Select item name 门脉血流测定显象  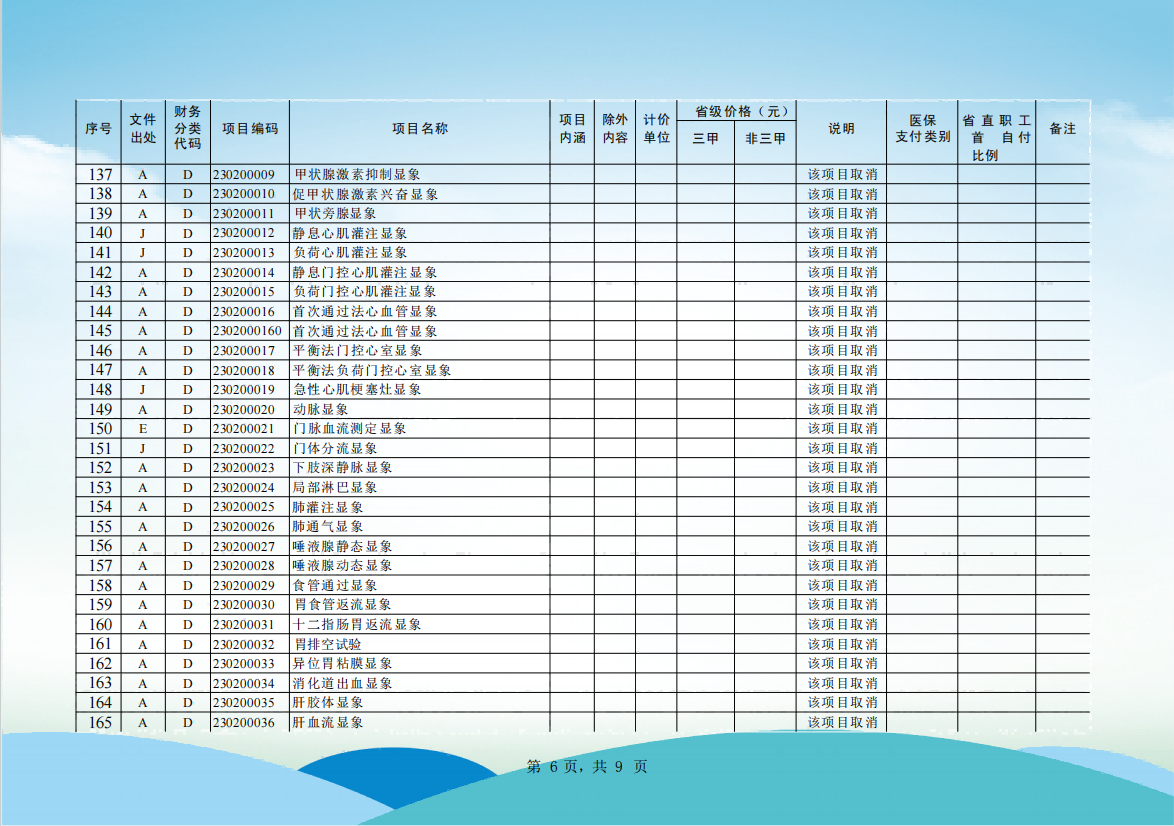click(350, 428)
